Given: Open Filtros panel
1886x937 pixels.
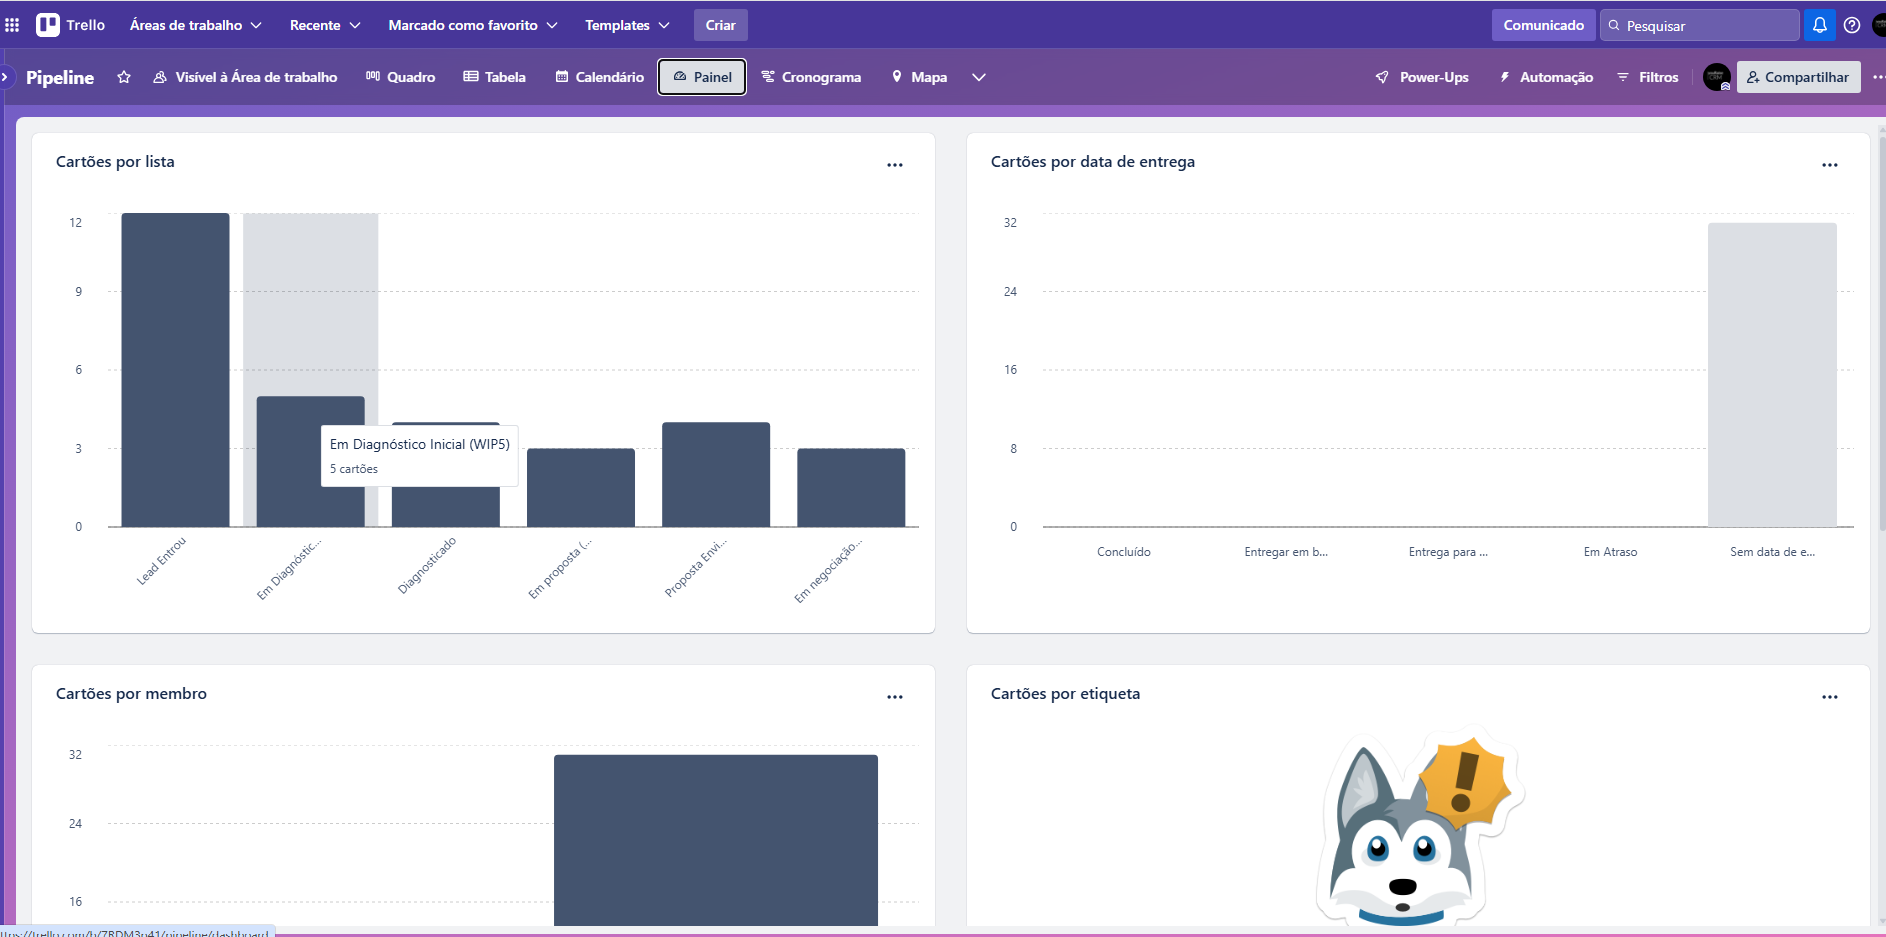Looking at the screenshot, I should pos(1648,77).
